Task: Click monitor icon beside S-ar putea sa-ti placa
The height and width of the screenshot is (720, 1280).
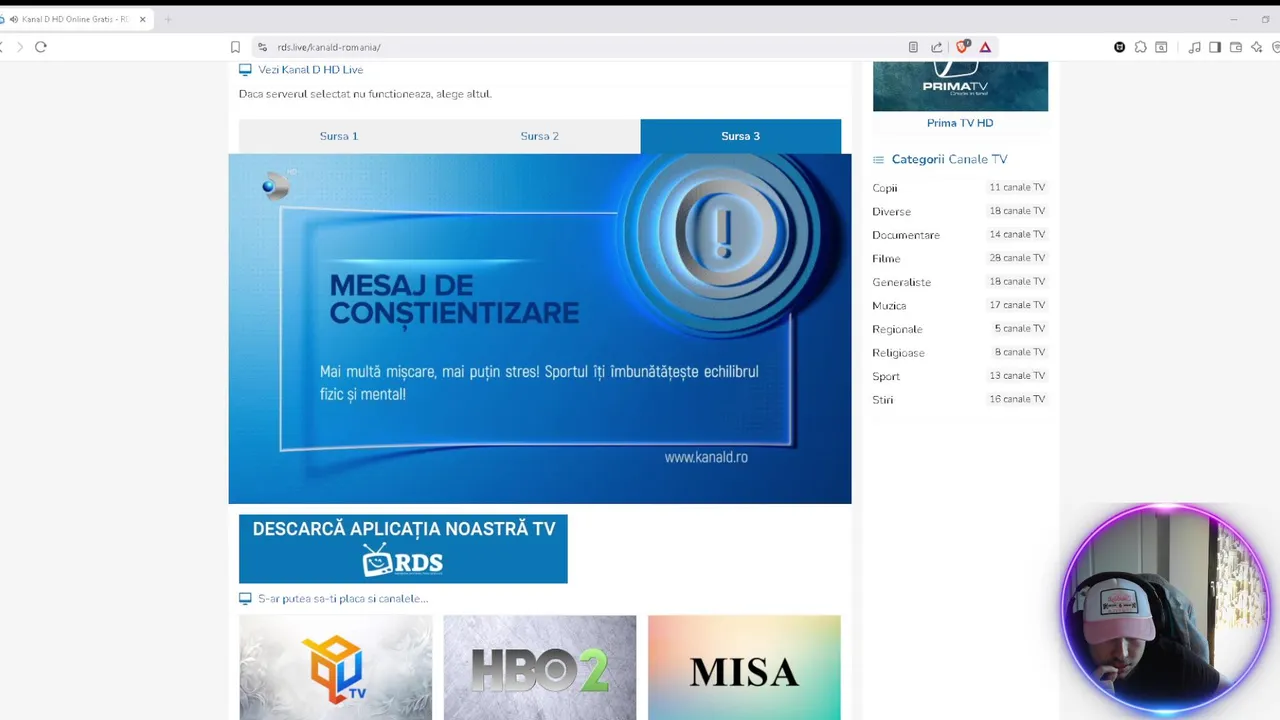Action: 245,598
